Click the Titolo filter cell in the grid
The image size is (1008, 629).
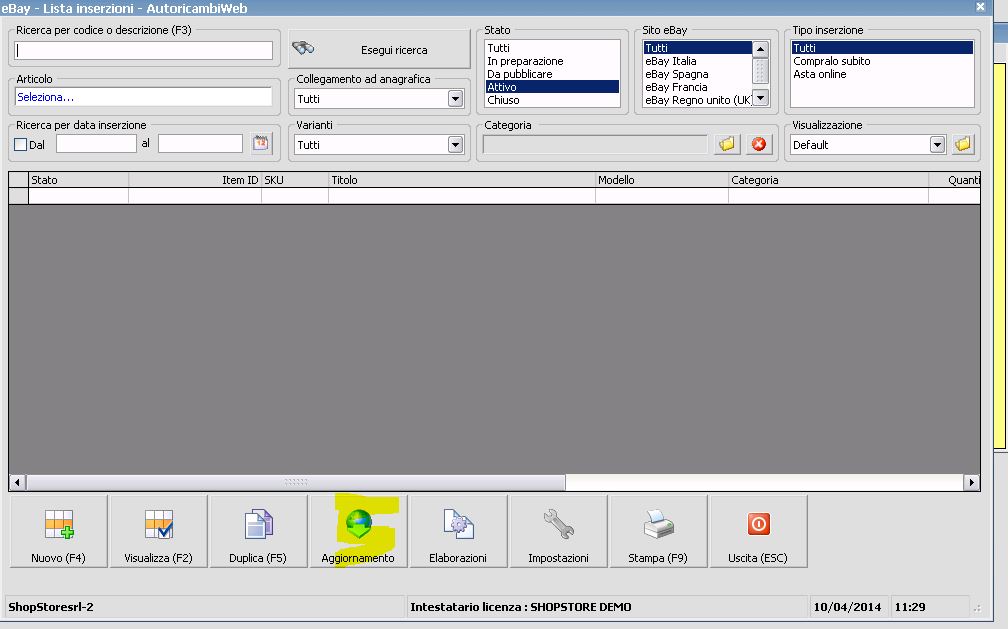pos(462,196)
